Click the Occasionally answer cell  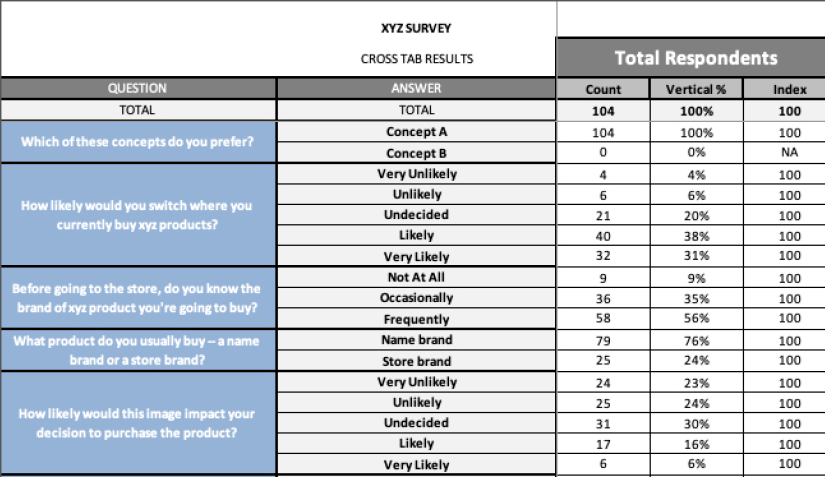[416, 298]
